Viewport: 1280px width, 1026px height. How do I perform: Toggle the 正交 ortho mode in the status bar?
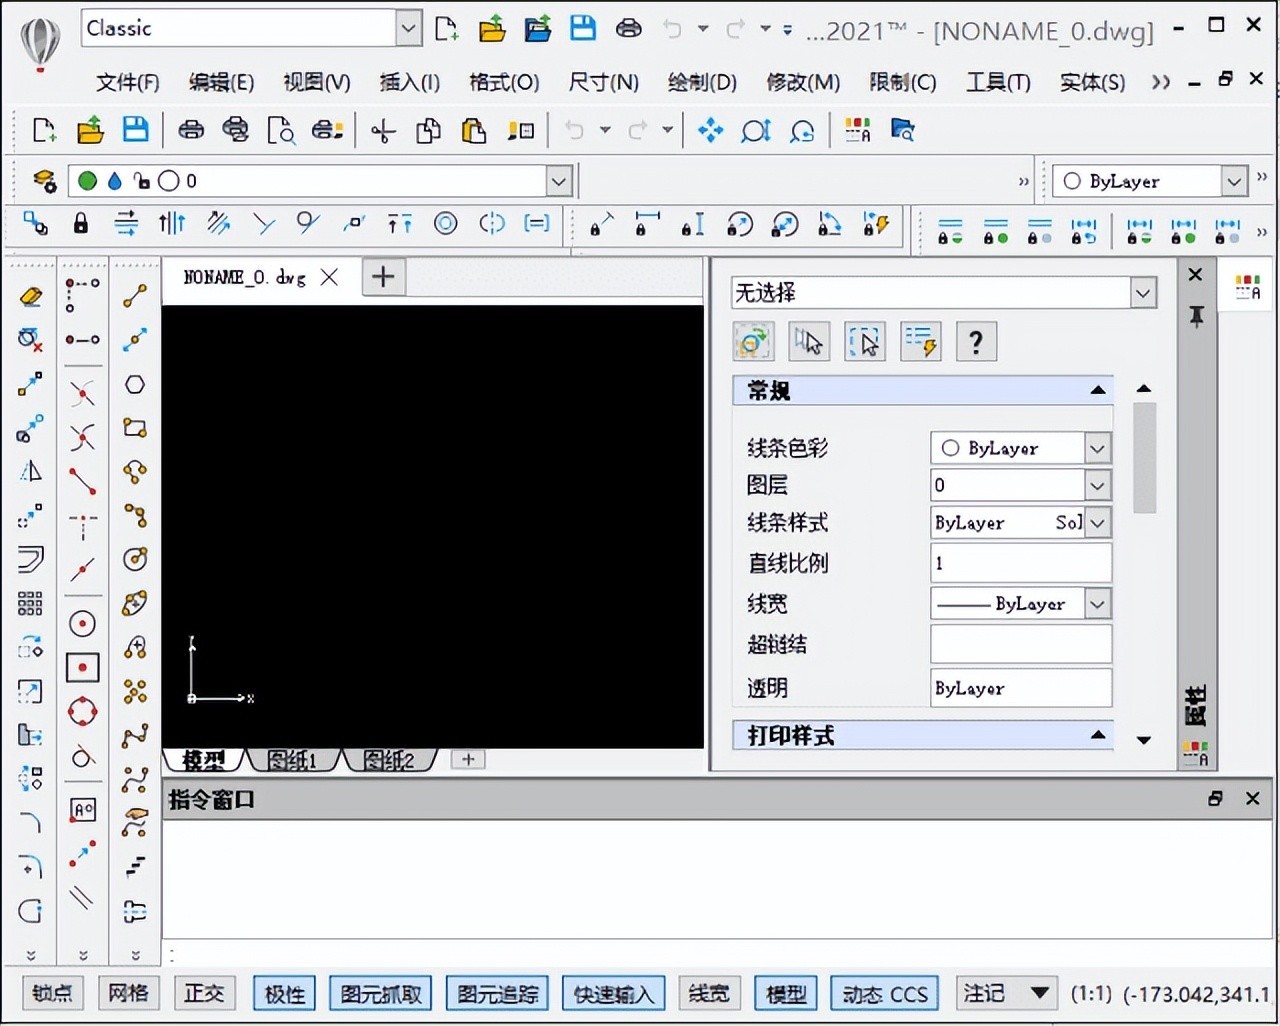point(204,993)
